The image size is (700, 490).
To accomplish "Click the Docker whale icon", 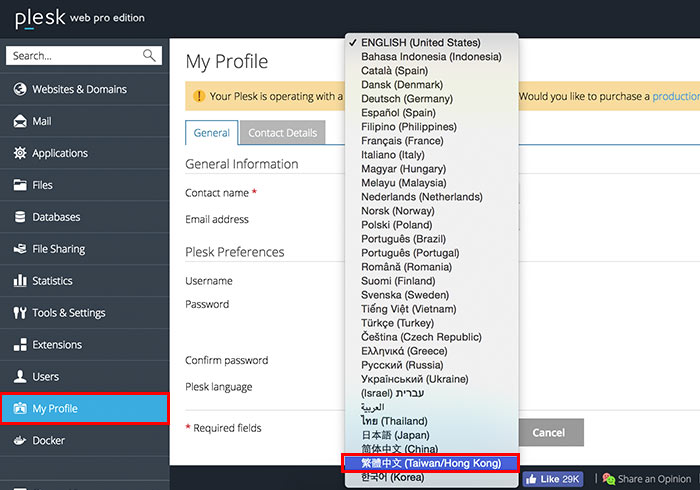I will click(20, 440).
